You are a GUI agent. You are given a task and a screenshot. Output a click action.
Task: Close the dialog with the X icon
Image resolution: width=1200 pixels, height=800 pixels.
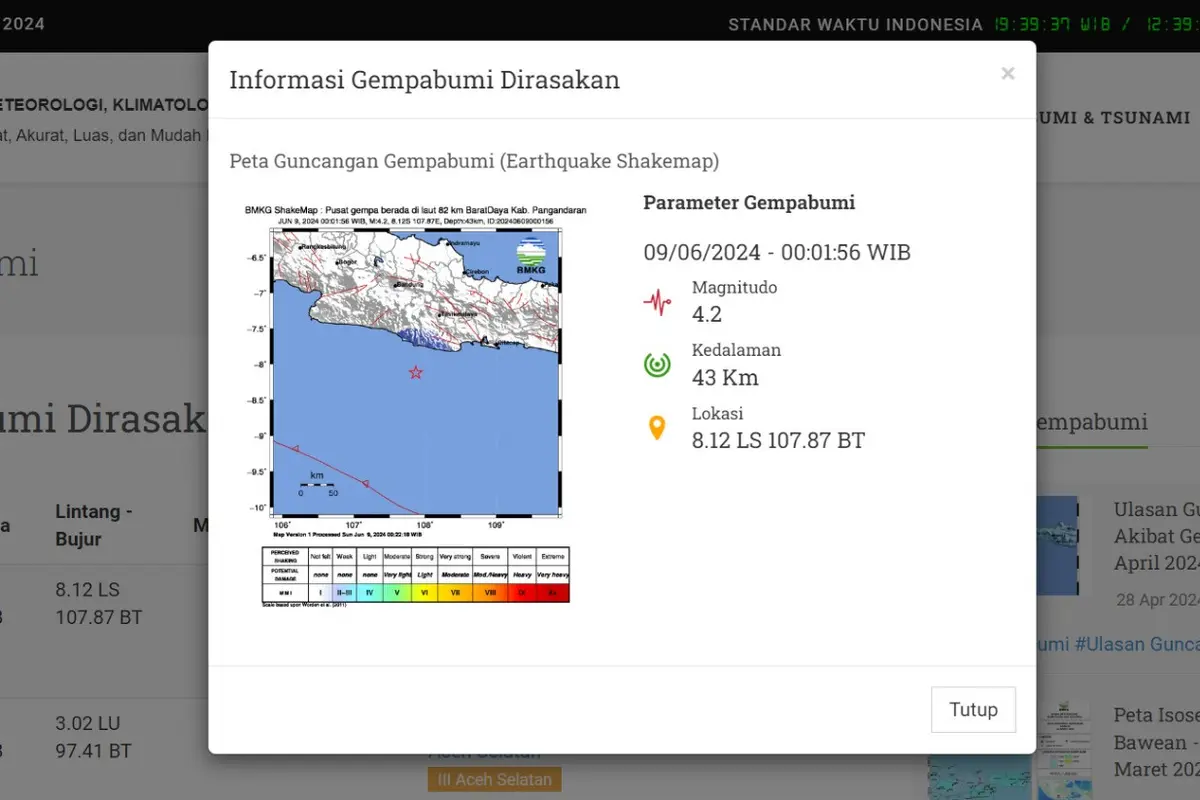pyautogui.click(x=1008, y=73)
